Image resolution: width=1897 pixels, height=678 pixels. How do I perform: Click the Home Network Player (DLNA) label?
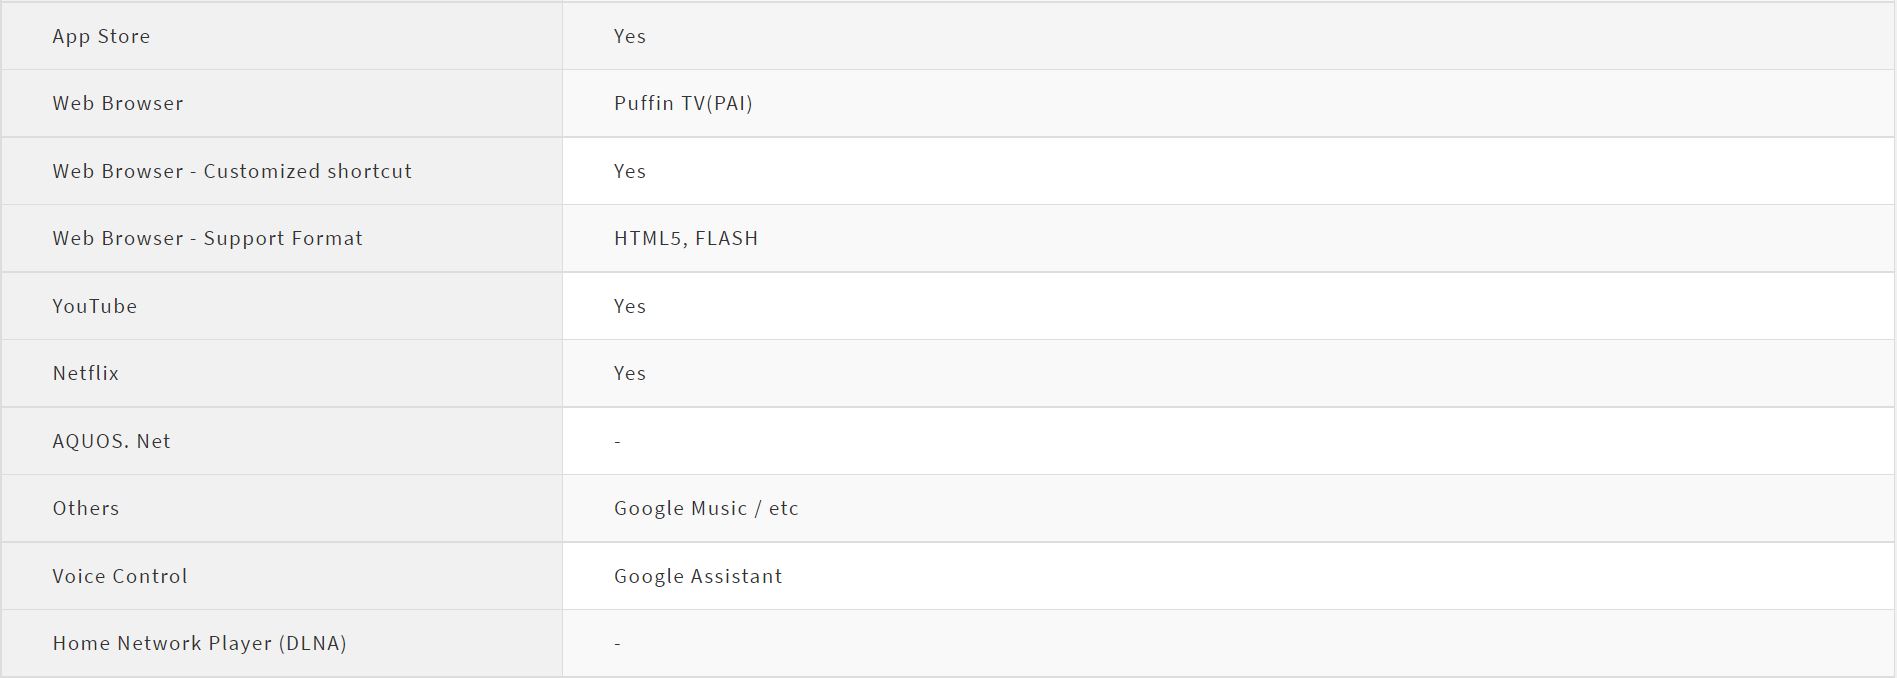(x=199, y=643)
